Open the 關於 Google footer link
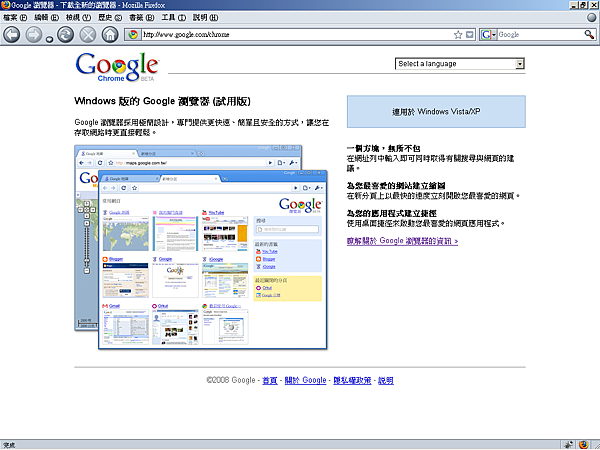600x450 pixels. (305, 380)
